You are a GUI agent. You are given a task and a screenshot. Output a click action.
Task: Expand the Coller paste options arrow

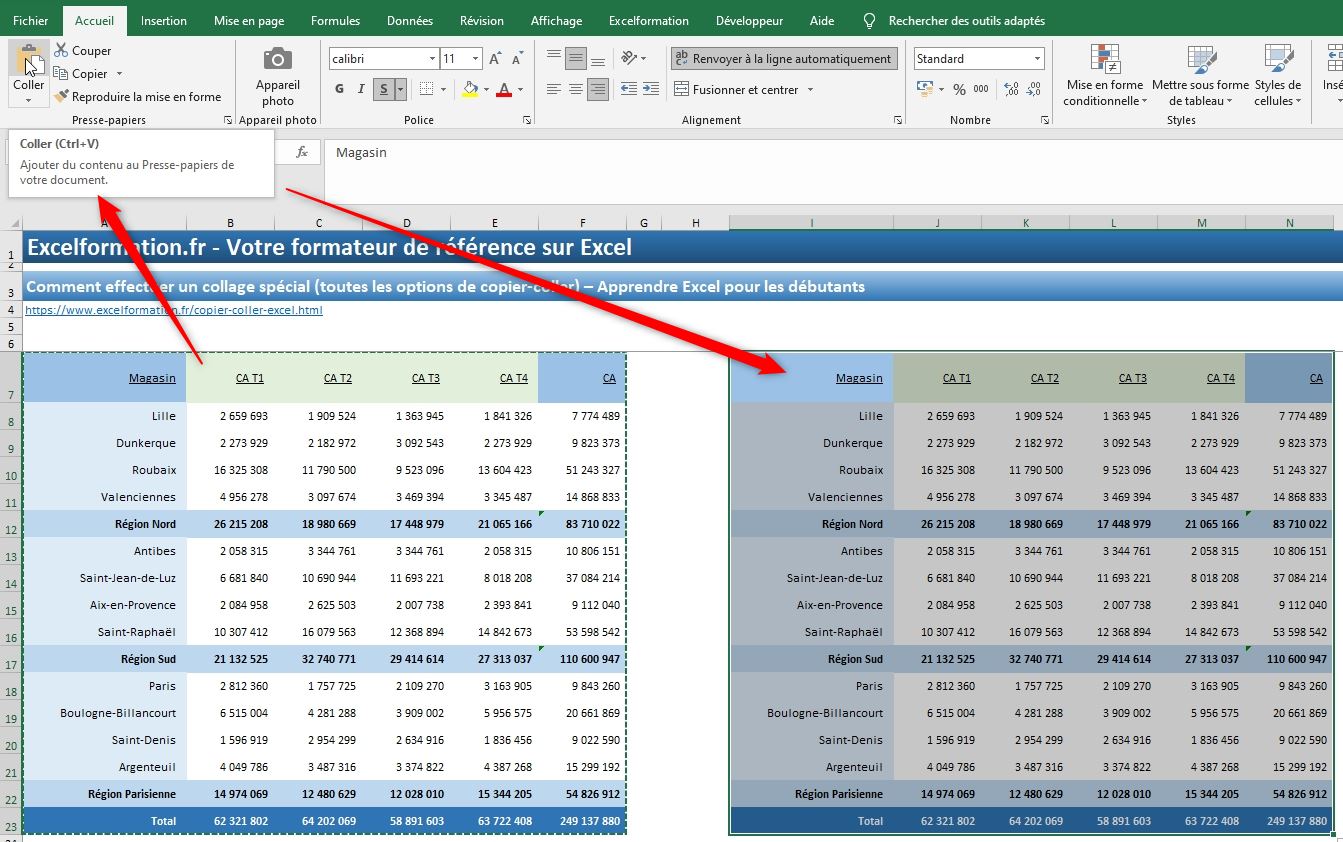click(28, 100)
